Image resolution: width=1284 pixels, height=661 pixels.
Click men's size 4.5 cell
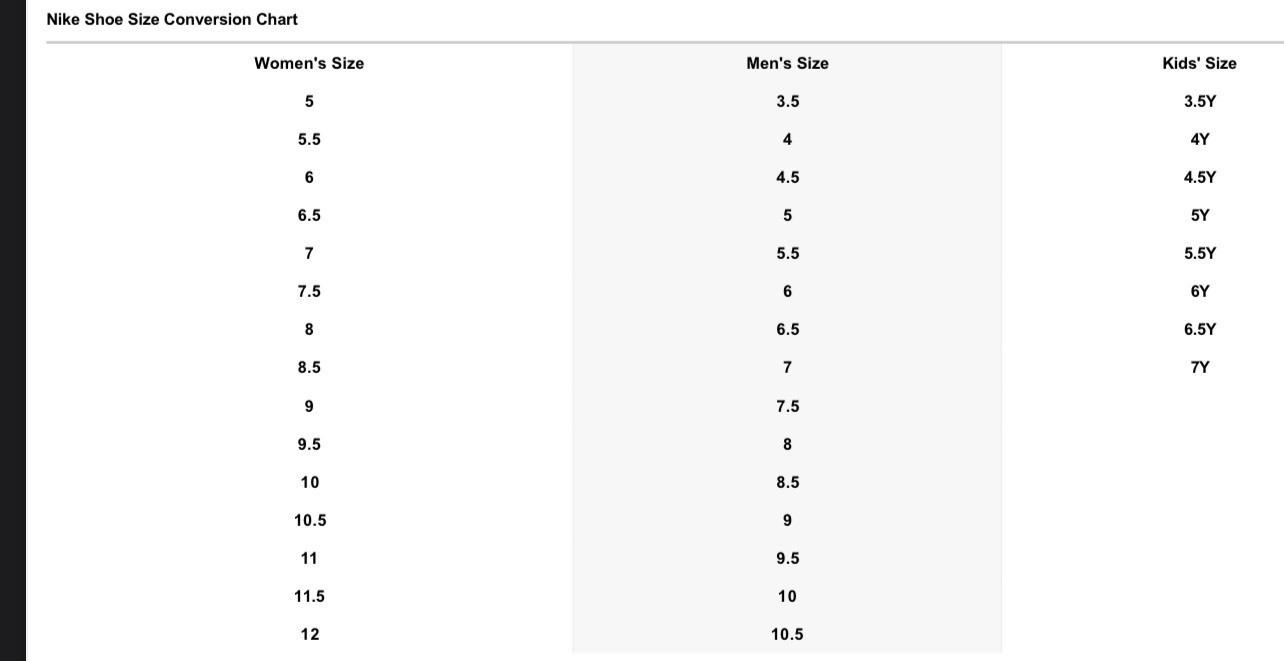(787, 177)
